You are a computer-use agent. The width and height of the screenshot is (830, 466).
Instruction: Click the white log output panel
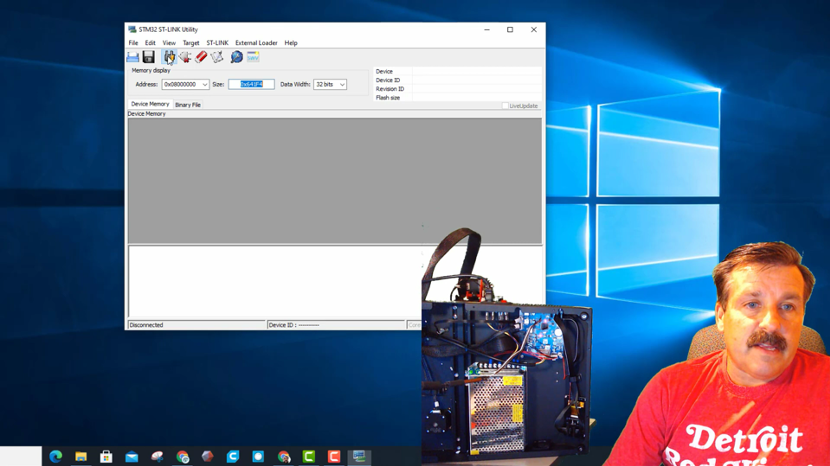(x=275, y=281)
